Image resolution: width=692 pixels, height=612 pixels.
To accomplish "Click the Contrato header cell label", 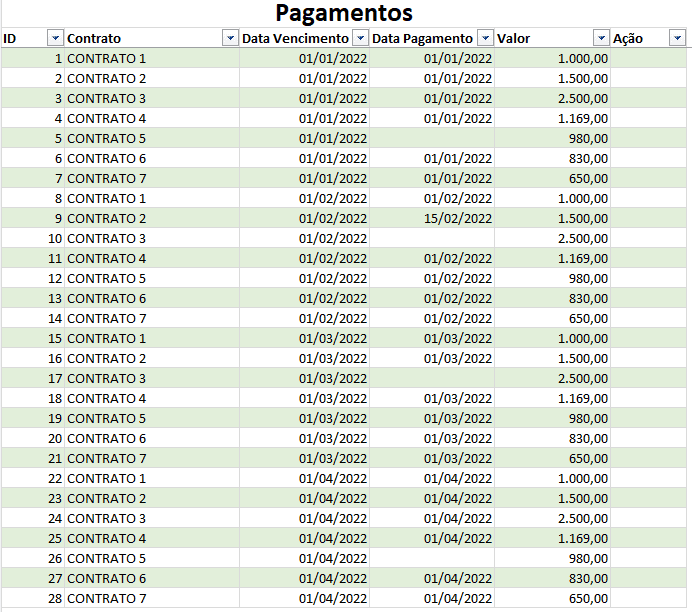I will click(x=94, y=39).
